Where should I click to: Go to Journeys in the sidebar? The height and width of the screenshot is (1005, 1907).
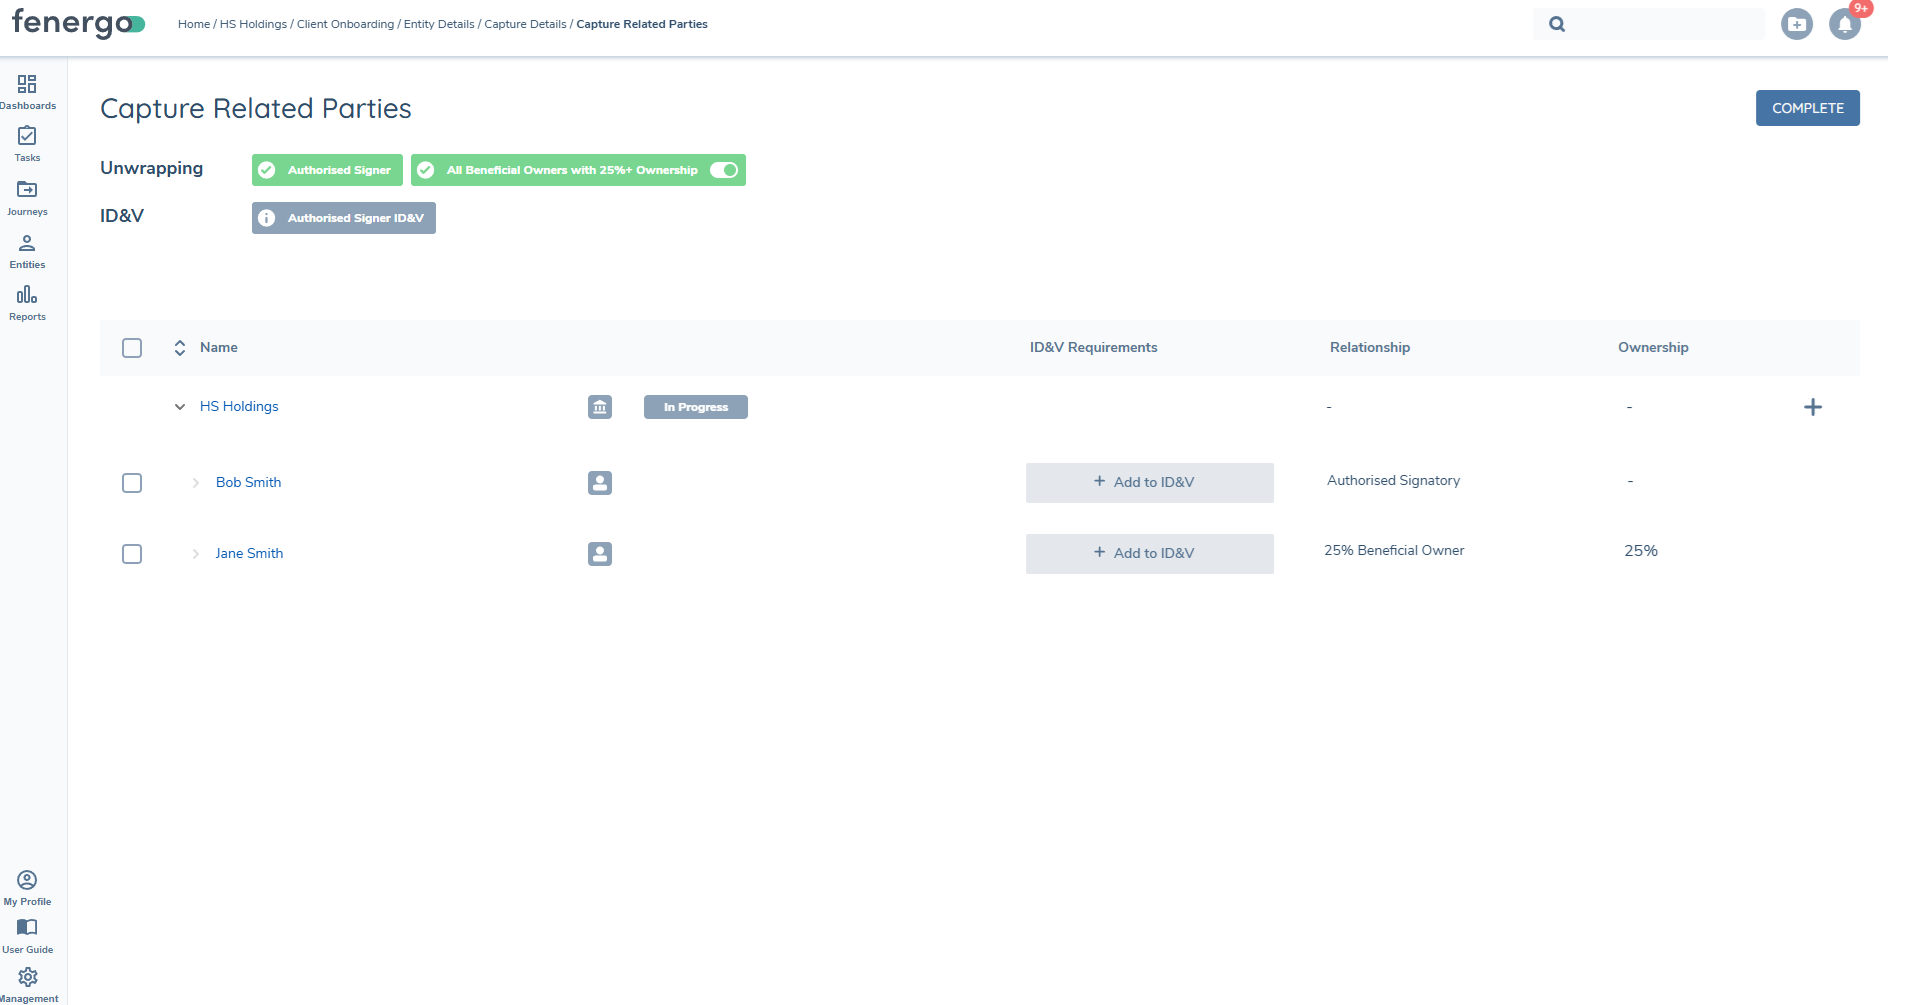click(27, 190)
